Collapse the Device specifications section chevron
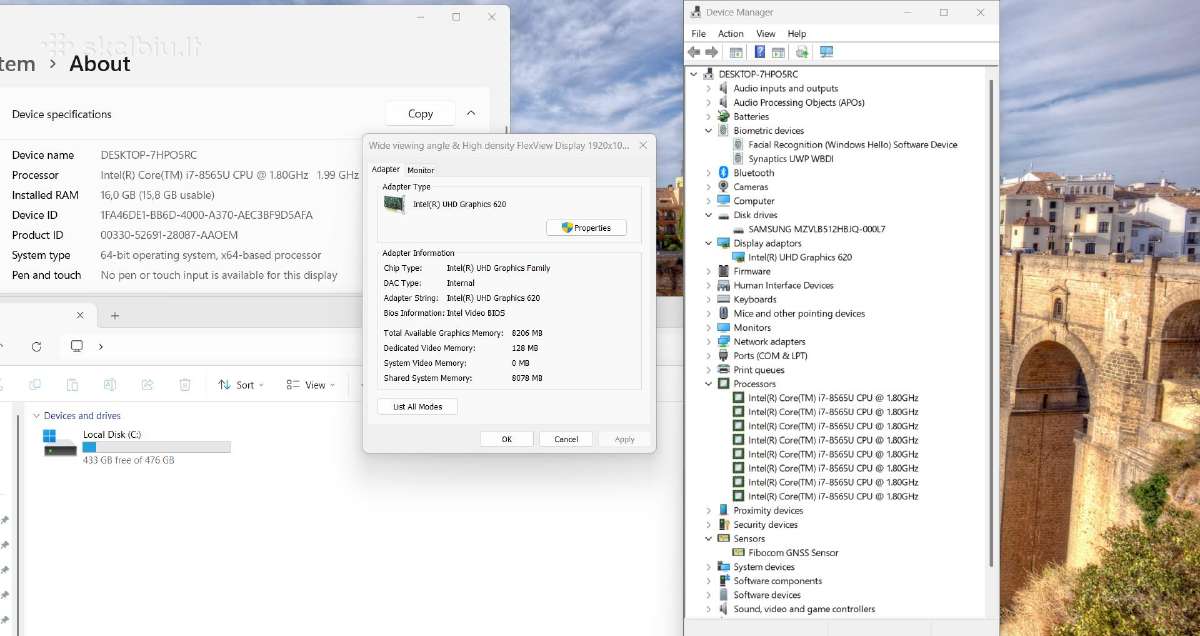This screenshot has height=636, width=1200. coord(471,114)
